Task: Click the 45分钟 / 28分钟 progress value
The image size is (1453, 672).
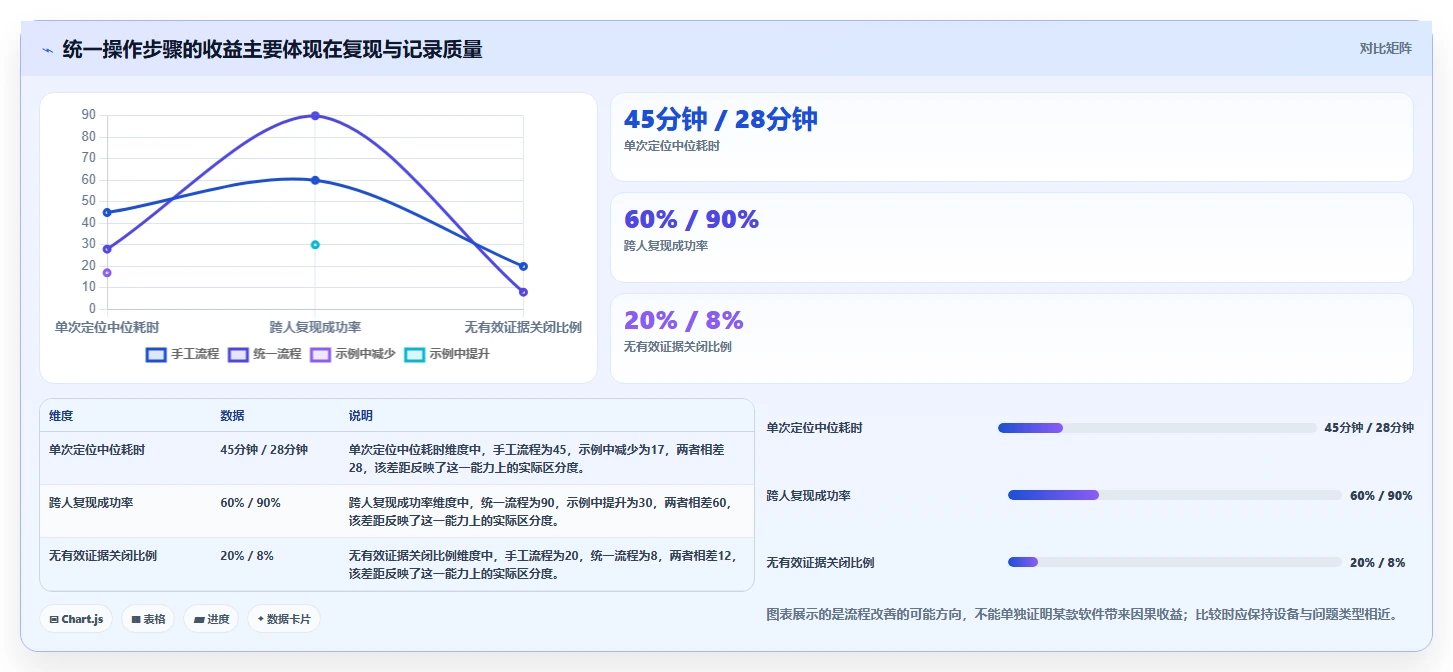Action: pyautogui.click(x=1369, y=428)
